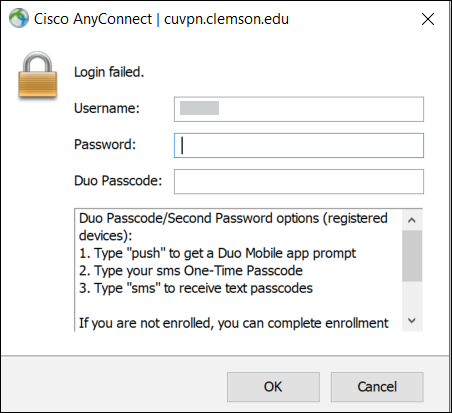452x413 pixels.
Task: Click the 'Type "sms"' text passcodes line
Action: tap(196, 288)
